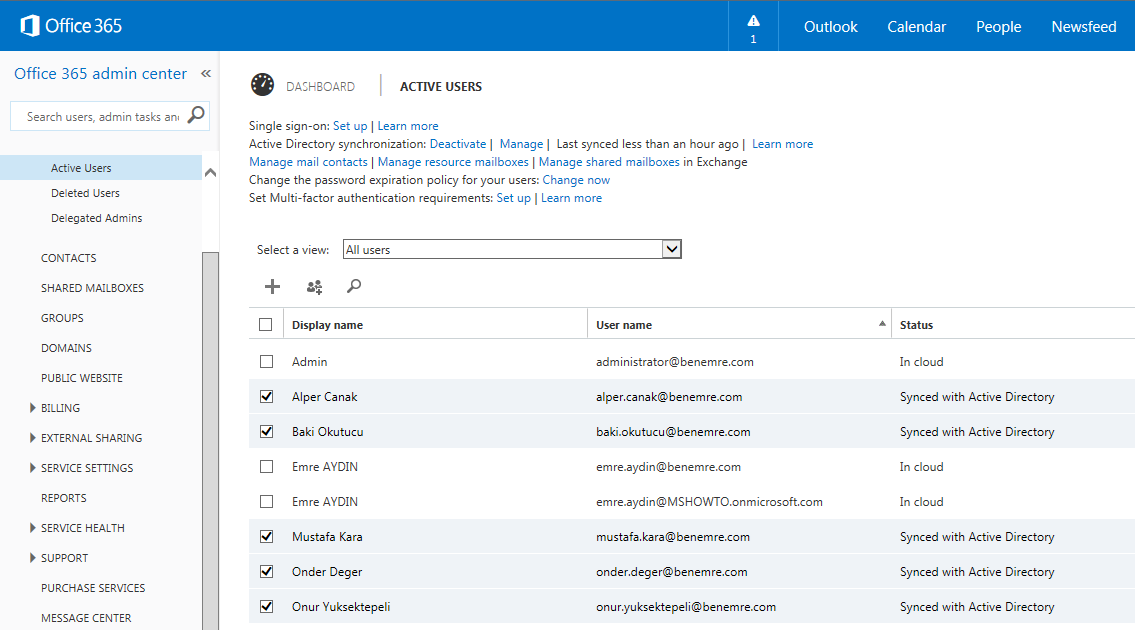Toggle the select all users checkbox
Image resolution: width=1135 pixels, height=630 pixels.
[x=266, y=324]
